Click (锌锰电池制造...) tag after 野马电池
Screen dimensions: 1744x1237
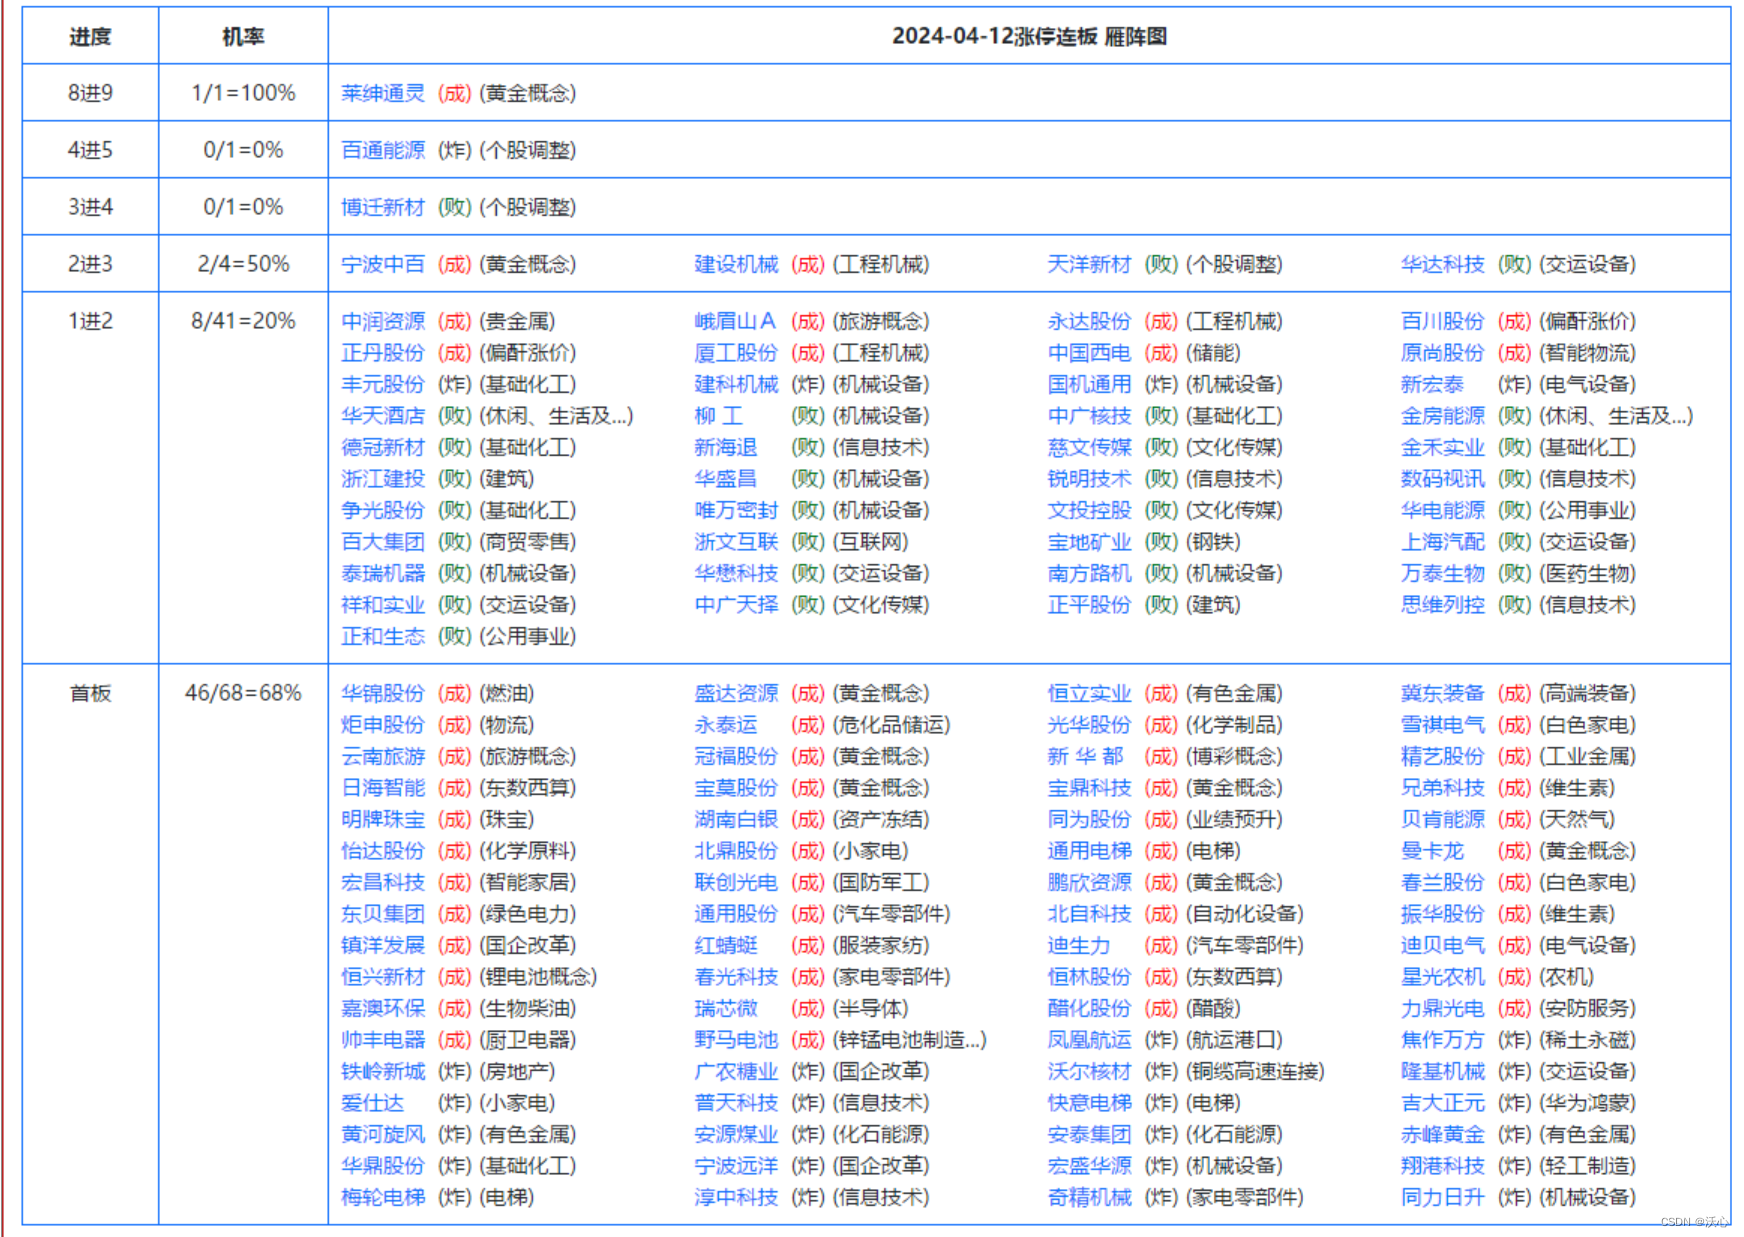click(x=909, y=1040)
